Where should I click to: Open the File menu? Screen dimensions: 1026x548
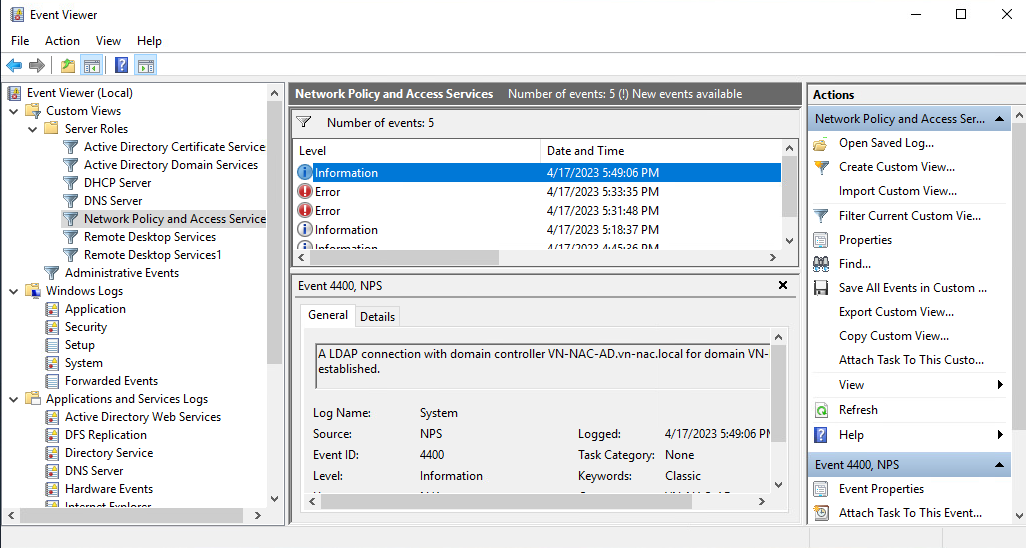[x=20, y=41]
